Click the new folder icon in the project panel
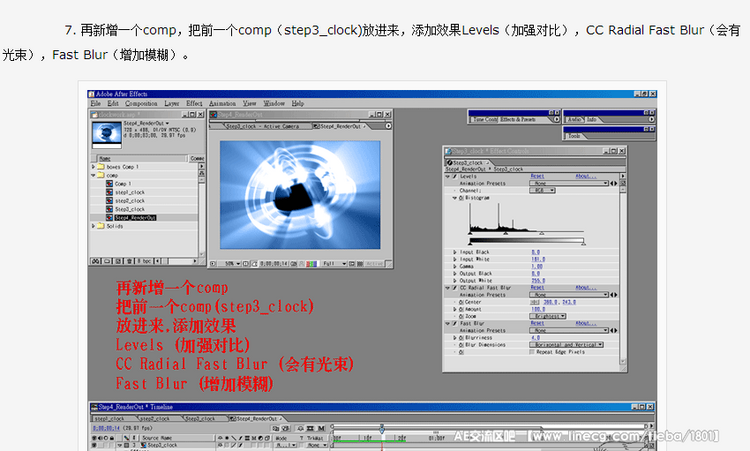The width and height of the screenshot is (750, 451). click(x=108, y=261)
